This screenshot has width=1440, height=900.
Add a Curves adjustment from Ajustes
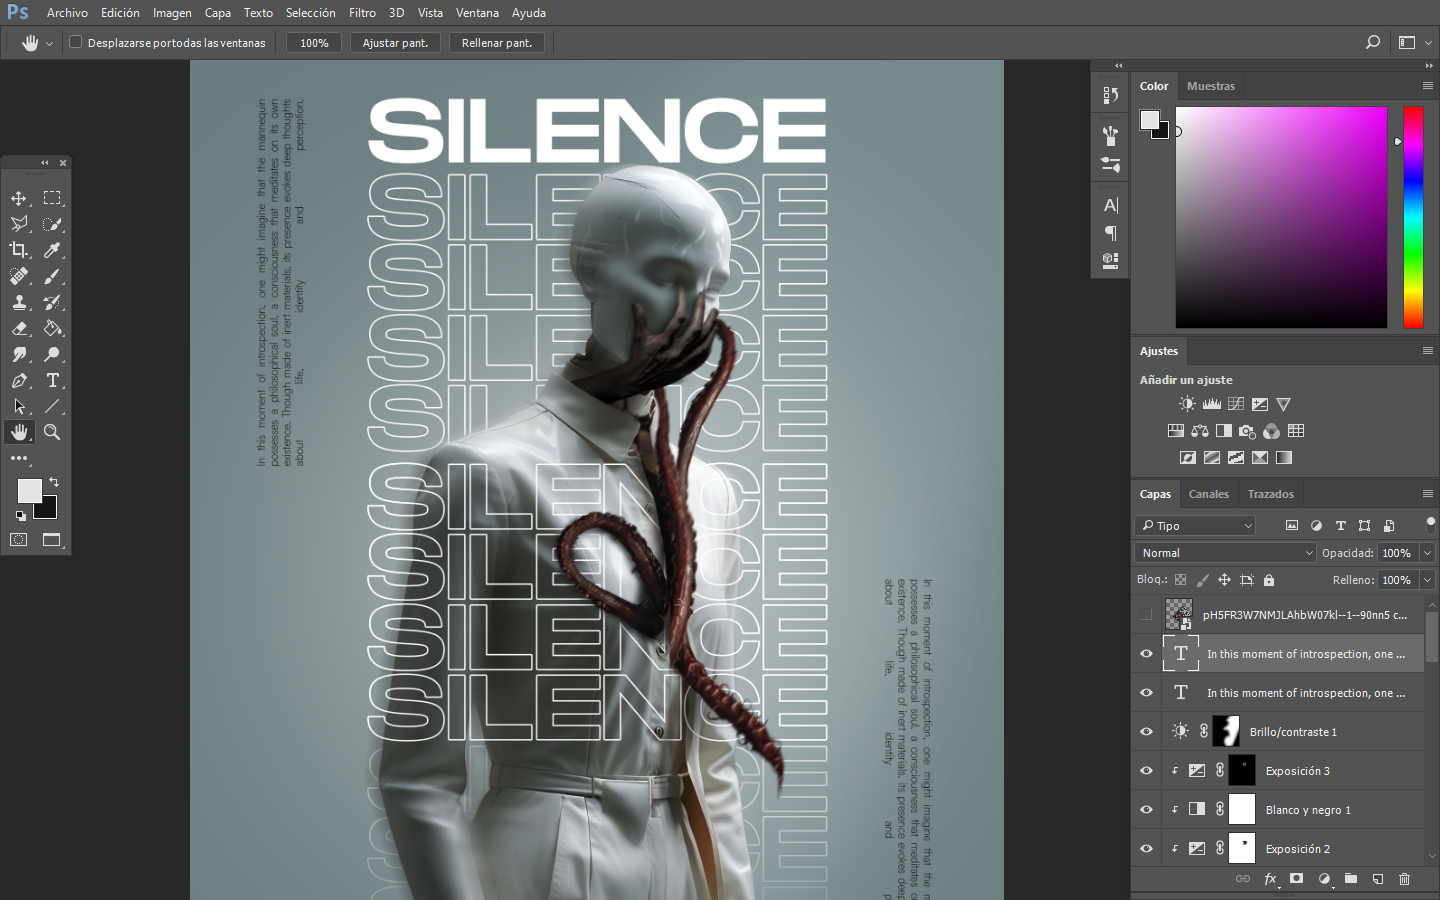(1236, 404)
